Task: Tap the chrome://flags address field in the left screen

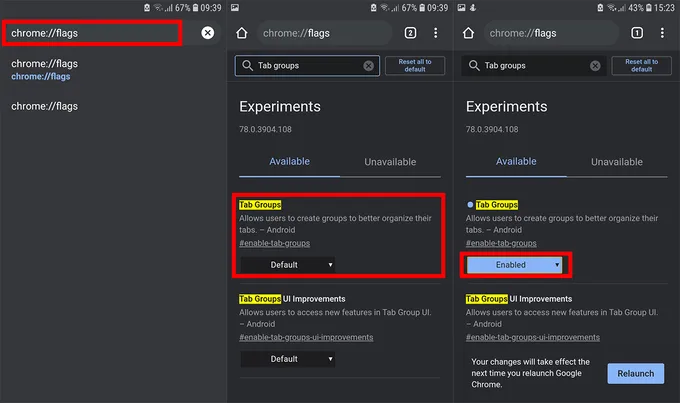Action: [92, 33]
